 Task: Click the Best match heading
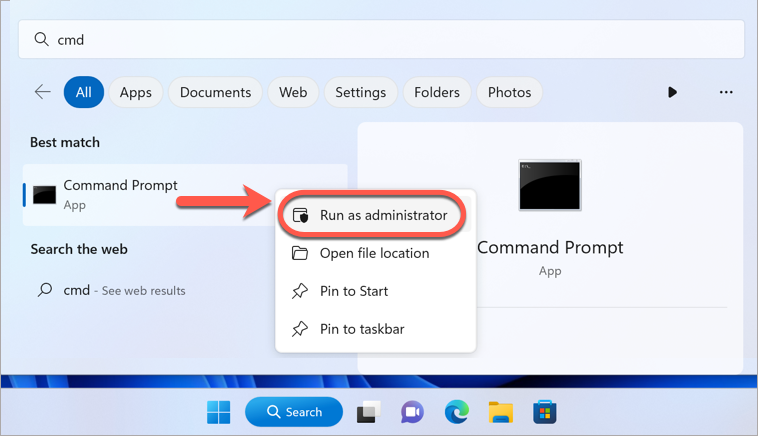coord(65,143)
